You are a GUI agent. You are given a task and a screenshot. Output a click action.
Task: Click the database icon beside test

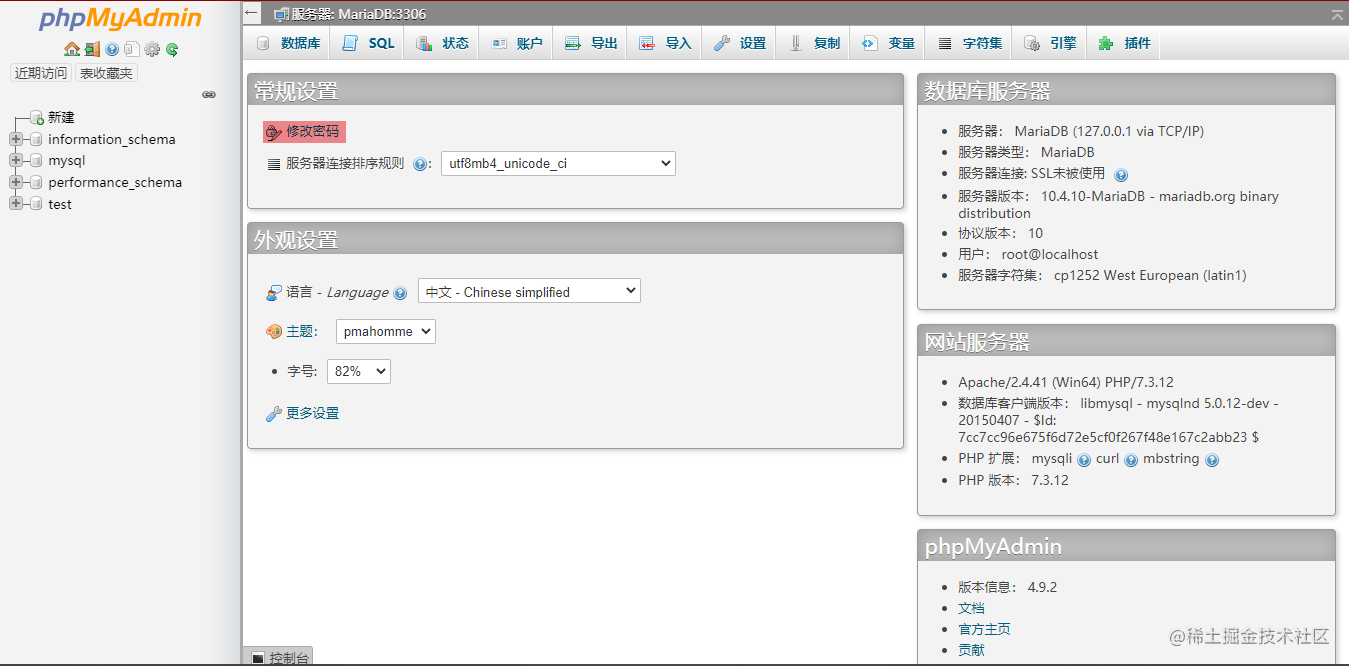point(37,204)
